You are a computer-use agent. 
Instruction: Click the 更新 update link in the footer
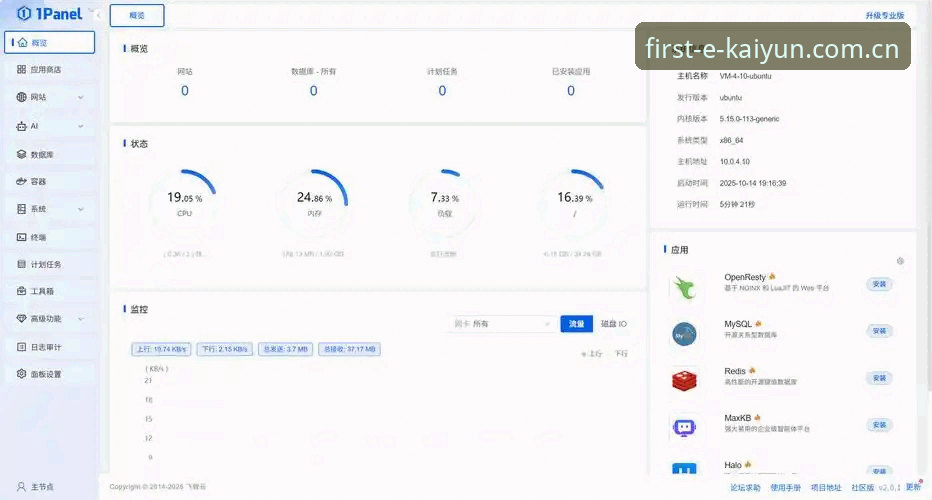[913, 488]
